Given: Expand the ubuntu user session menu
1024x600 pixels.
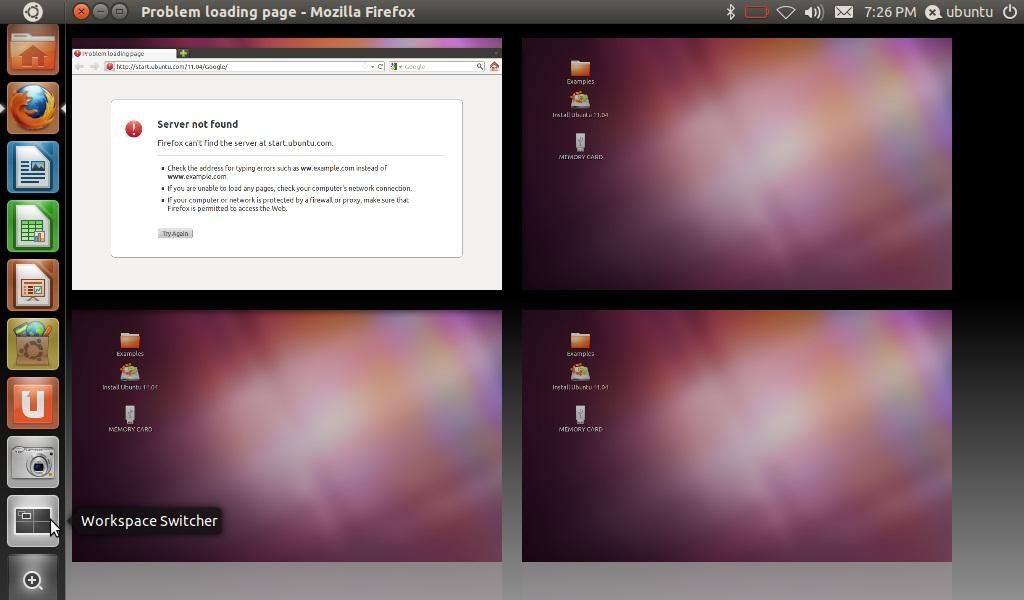Looking at the screenshot, I should (959, 12).
